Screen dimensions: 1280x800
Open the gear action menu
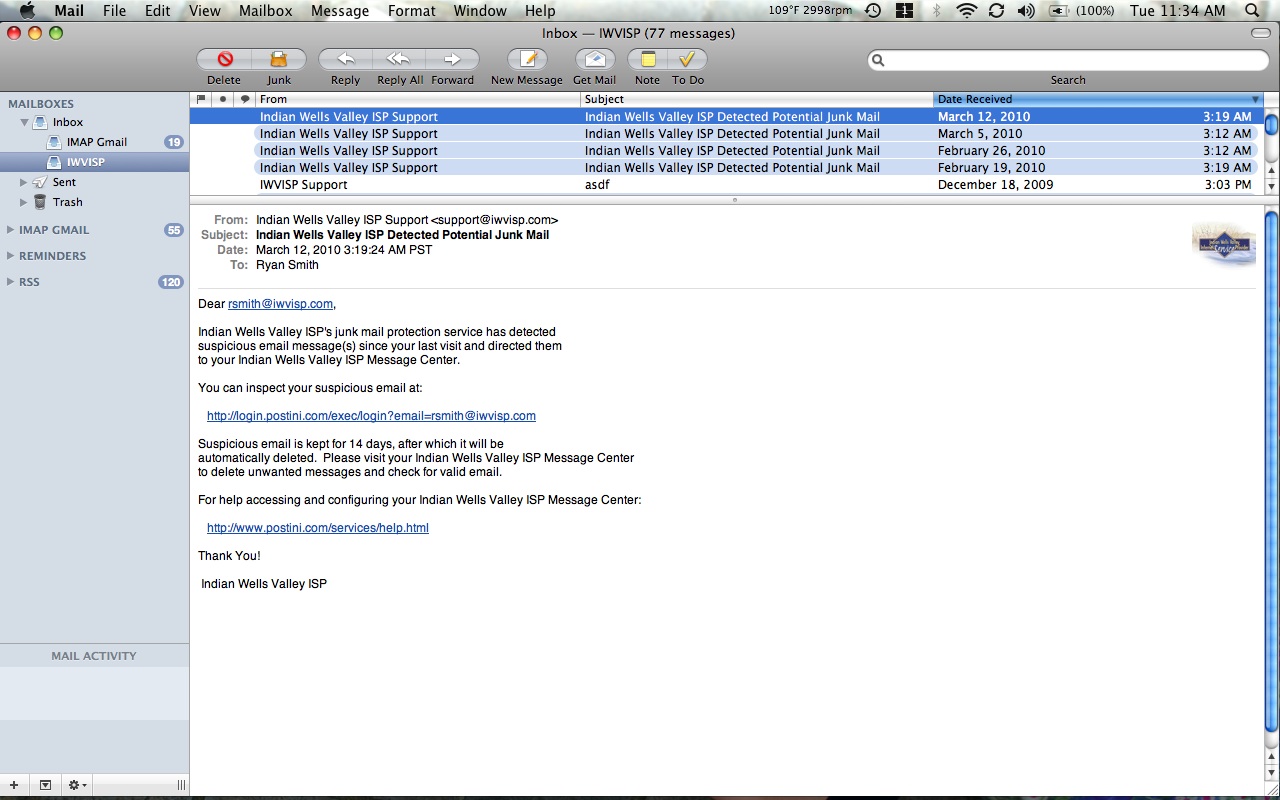pyautogui.click(x=77, y=786)
